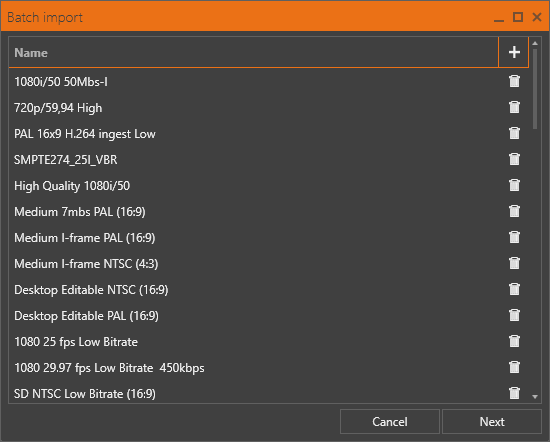550x442 pixels.
Task: Remove Medium 7mbs PAL (16:9) entry
Action: (x=514, y=211)
